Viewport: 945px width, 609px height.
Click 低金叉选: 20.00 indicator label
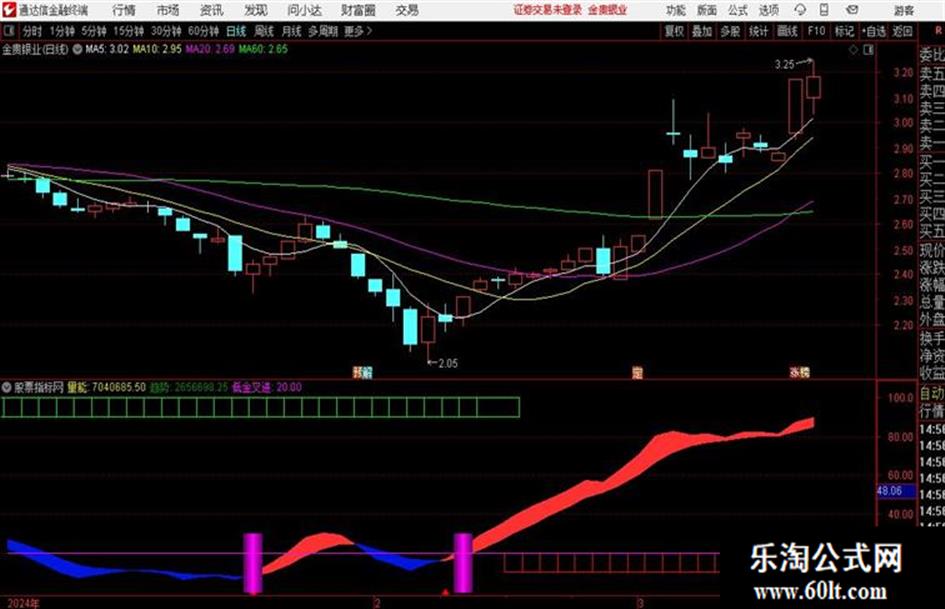[x=267, y=387]
